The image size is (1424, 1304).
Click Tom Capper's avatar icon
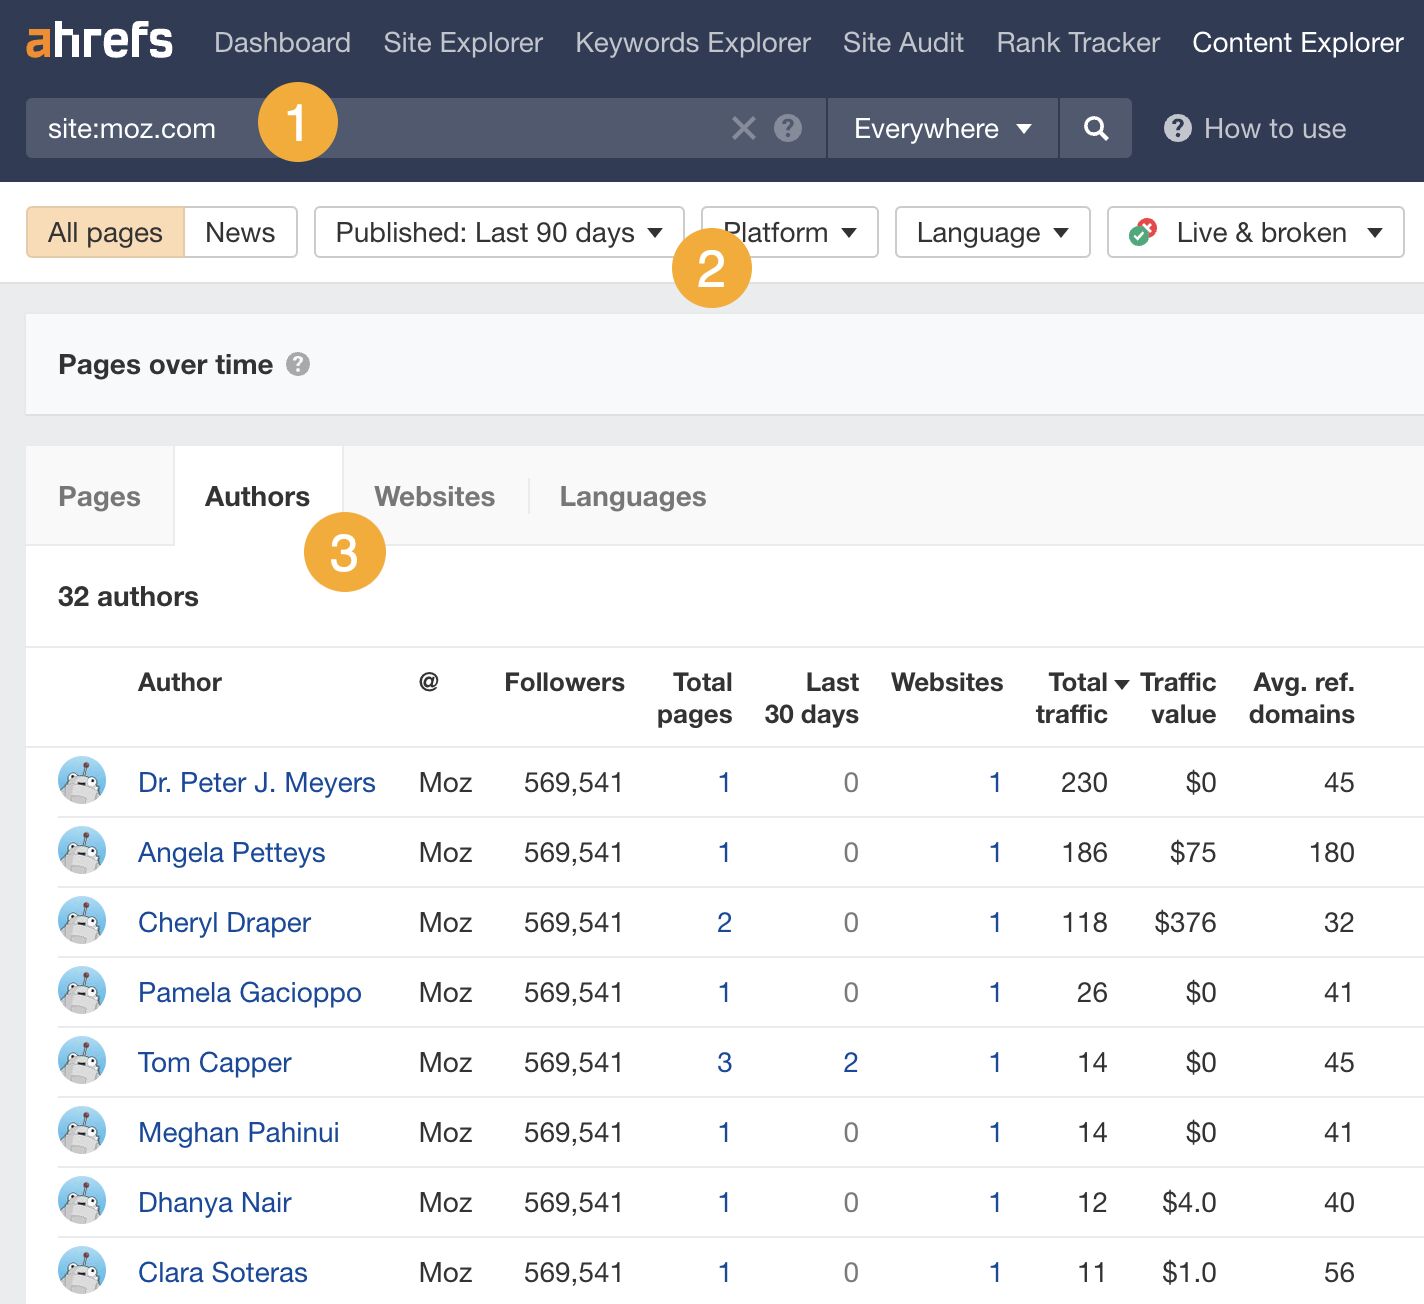point(82,1061)
